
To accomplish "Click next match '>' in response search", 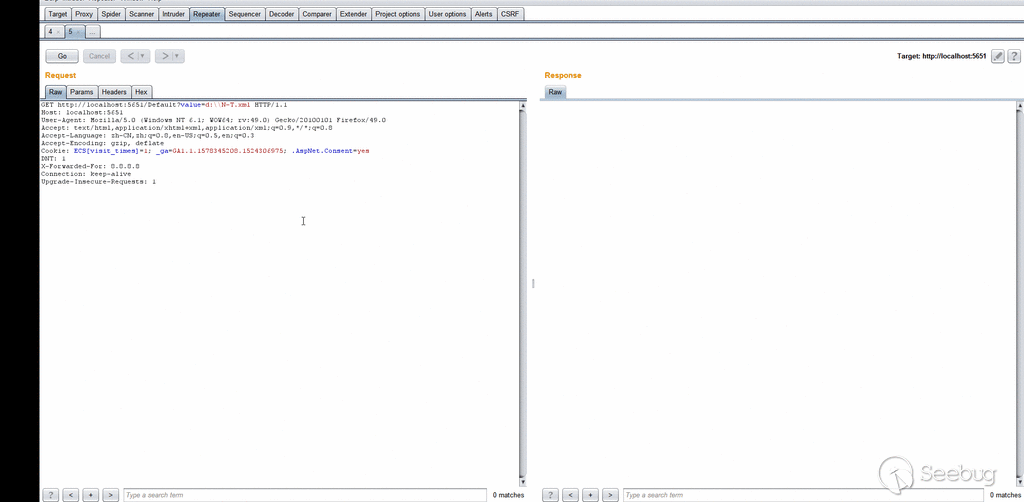I will (610, 495).
